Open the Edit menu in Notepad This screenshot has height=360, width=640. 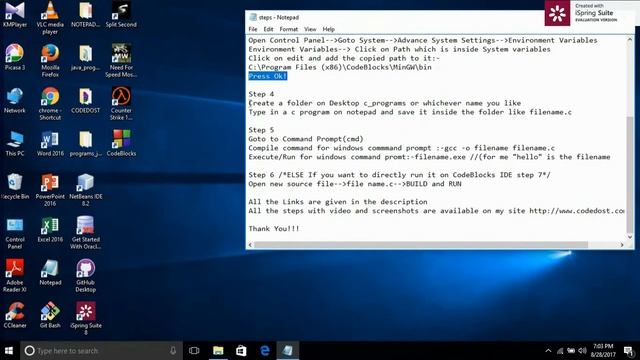click(268, 29)
